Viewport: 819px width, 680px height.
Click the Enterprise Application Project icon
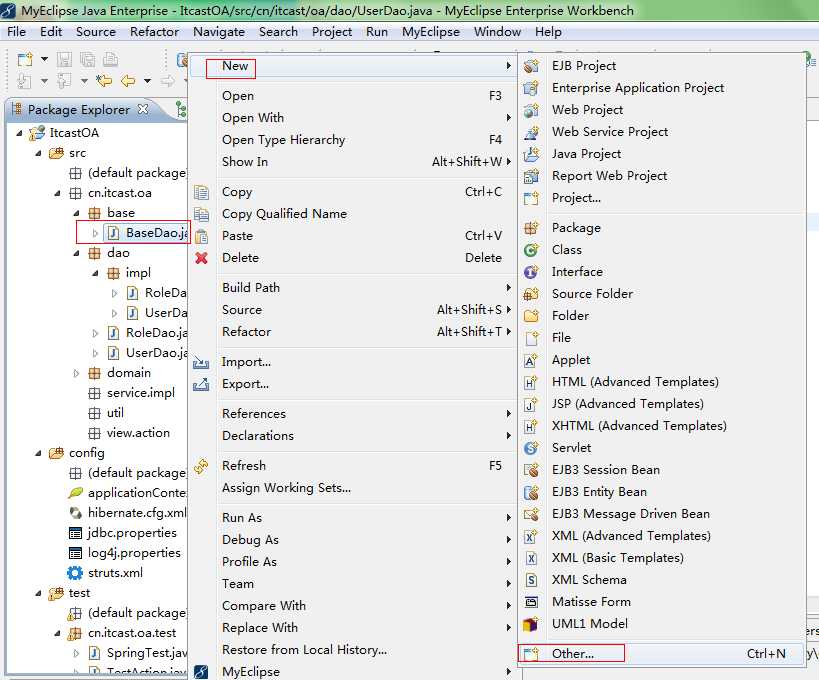point(531,88)
